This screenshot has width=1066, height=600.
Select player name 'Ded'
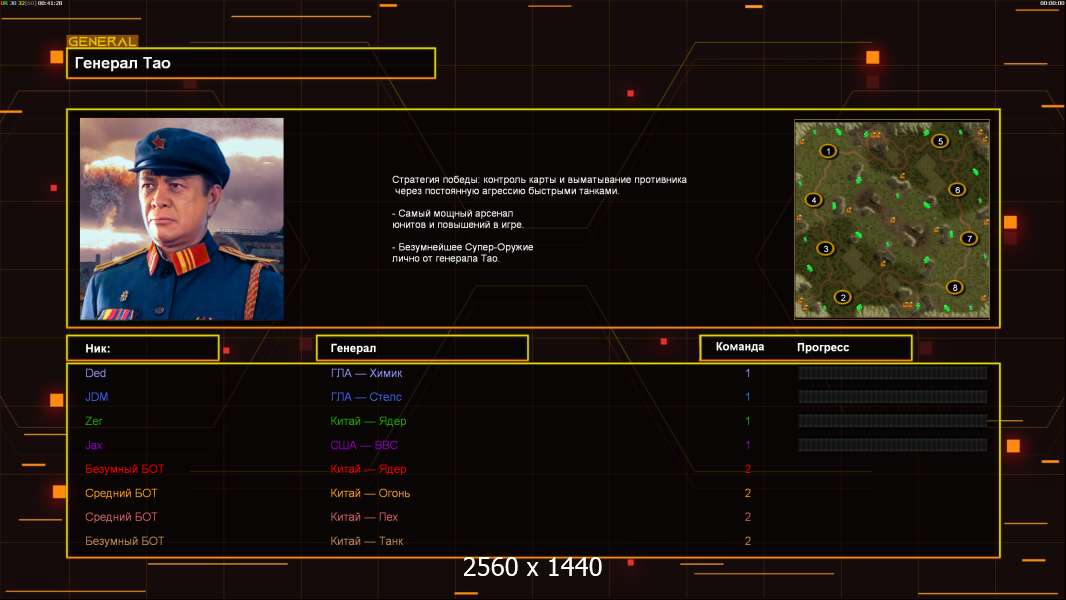tap(95, 373)
